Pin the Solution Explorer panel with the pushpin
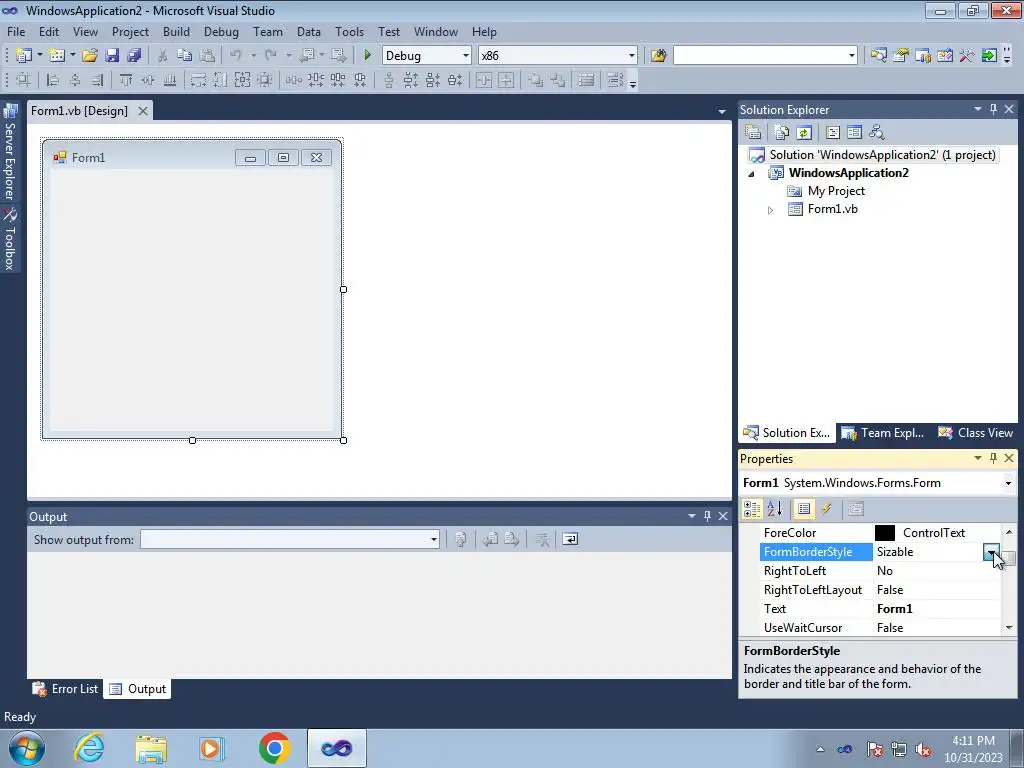Viewport: 1024px width, 768px height. 993,110
